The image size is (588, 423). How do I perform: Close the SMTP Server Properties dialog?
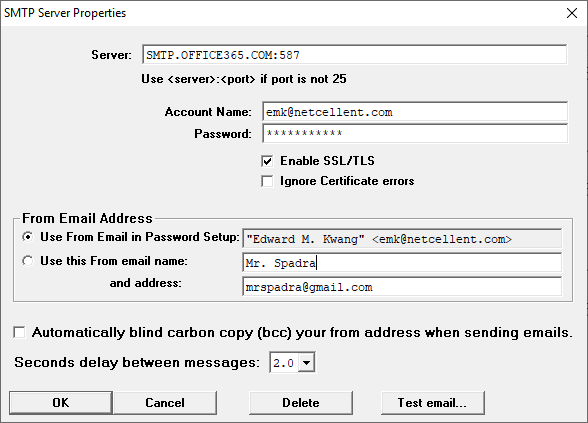(572, 13)
